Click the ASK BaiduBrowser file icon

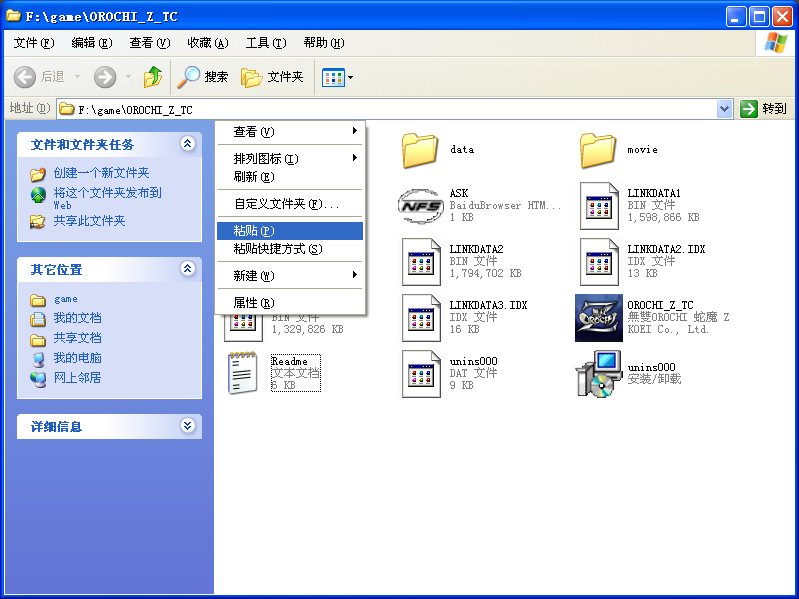[x=421, y=205]
